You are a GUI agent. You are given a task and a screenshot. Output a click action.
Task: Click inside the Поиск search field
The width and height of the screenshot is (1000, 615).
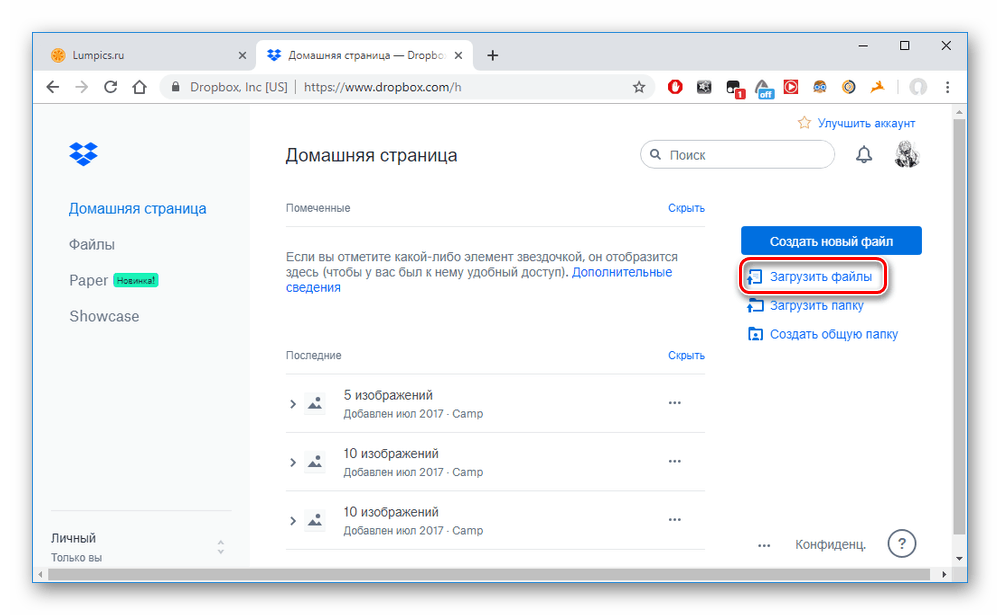point(737,154)
